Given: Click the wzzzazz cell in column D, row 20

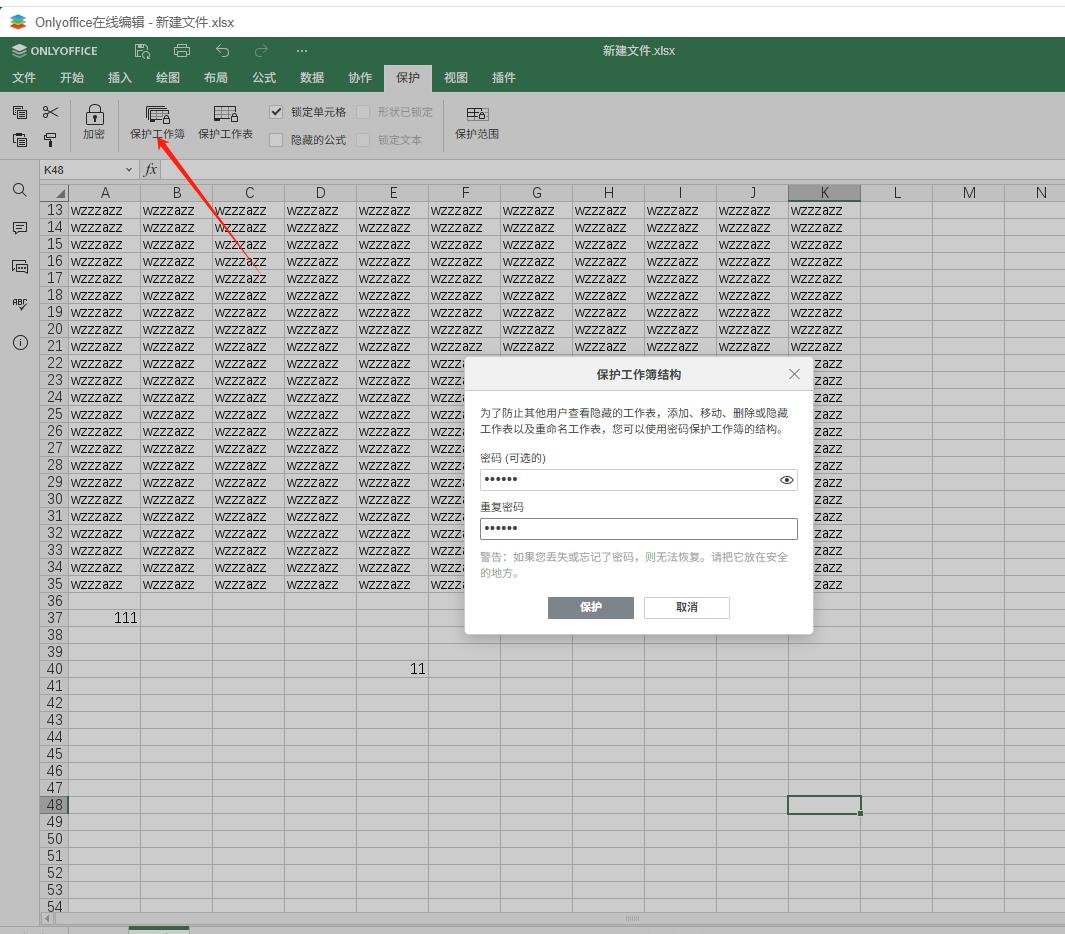Looking at the screenshot, I should coord(321,329).
